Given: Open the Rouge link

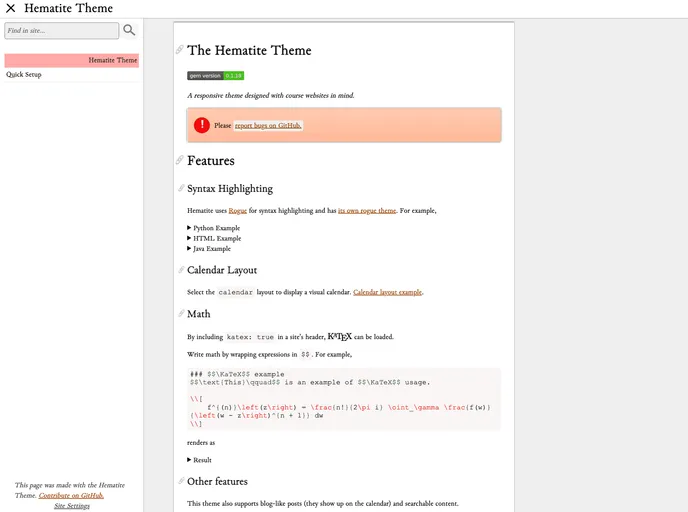Looking at the screenshot, I should click(x=238, y=211).
